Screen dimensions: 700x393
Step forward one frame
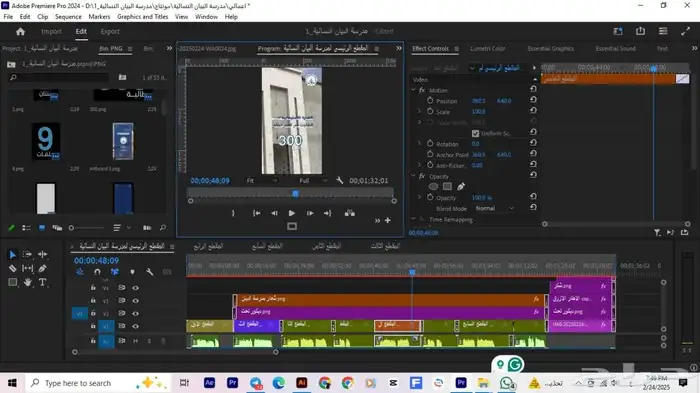[x=309, y=213]
